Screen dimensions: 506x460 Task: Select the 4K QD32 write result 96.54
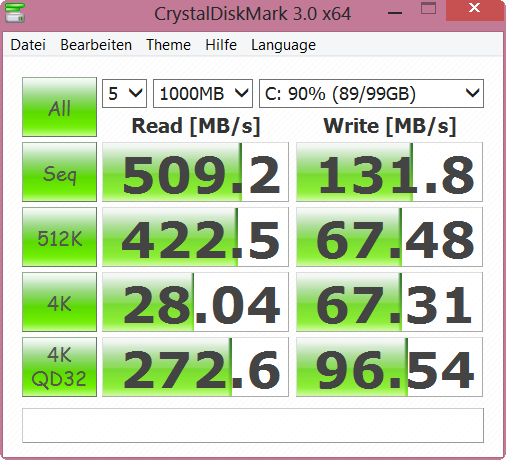click(x=389, y=367)
